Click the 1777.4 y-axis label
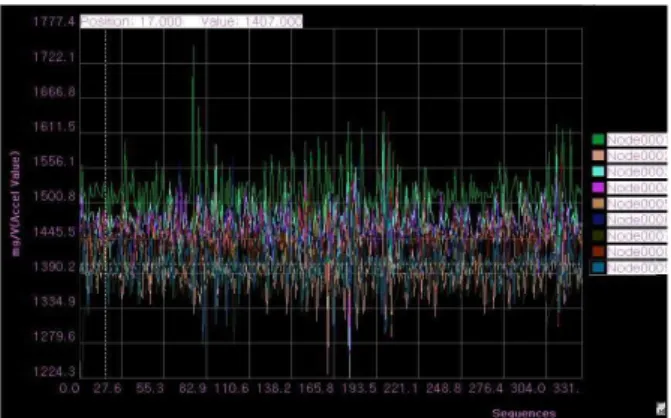Screen dimensions: 671x418 tap(54, 21)
